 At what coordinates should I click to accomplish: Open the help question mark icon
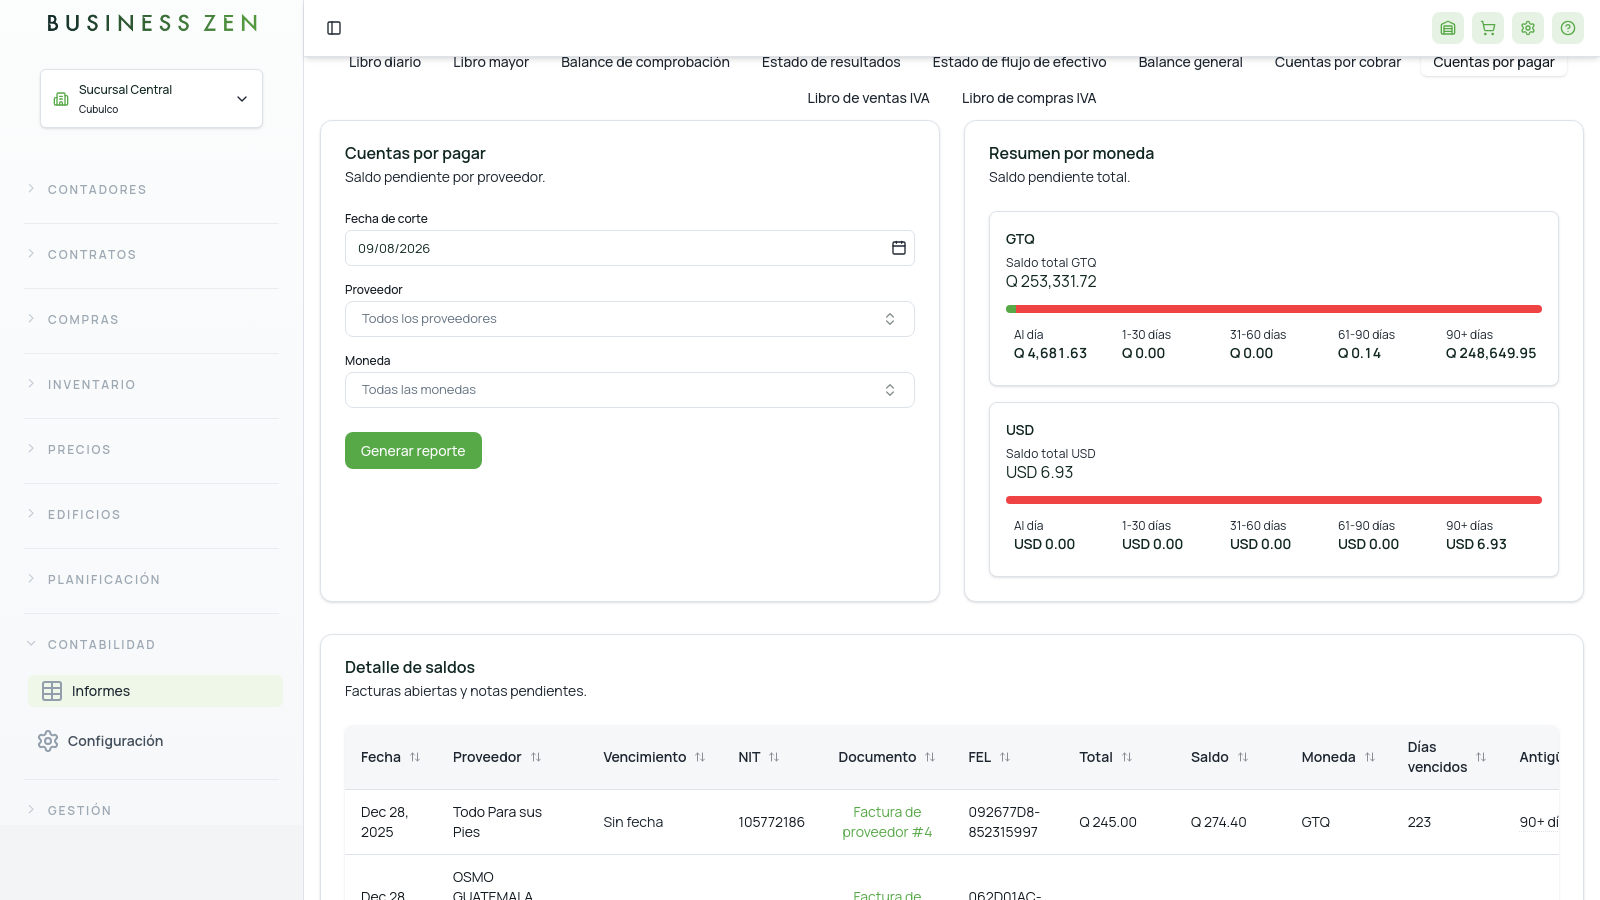(x=1568, y=28)
